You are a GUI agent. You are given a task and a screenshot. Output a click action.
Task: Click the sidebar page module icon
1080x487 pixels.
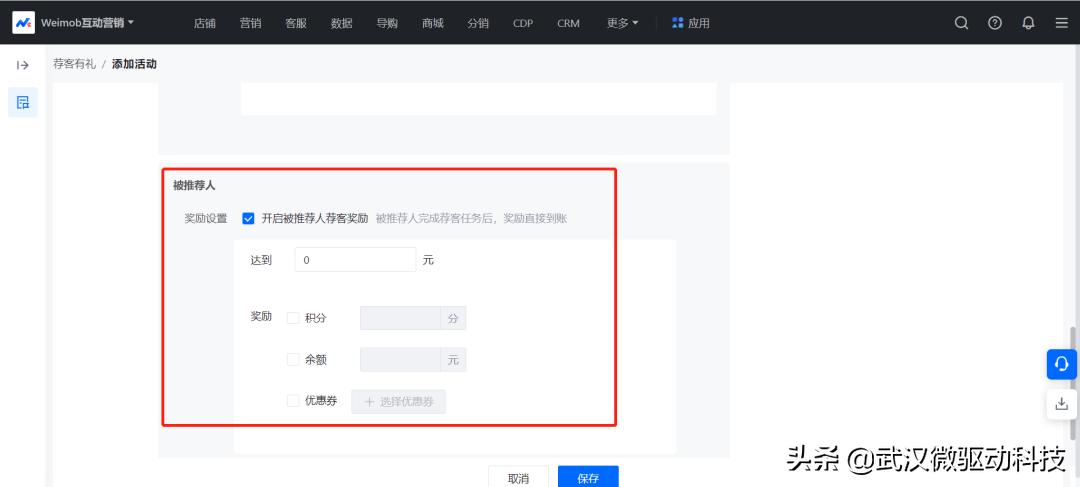tap(23, 103)
